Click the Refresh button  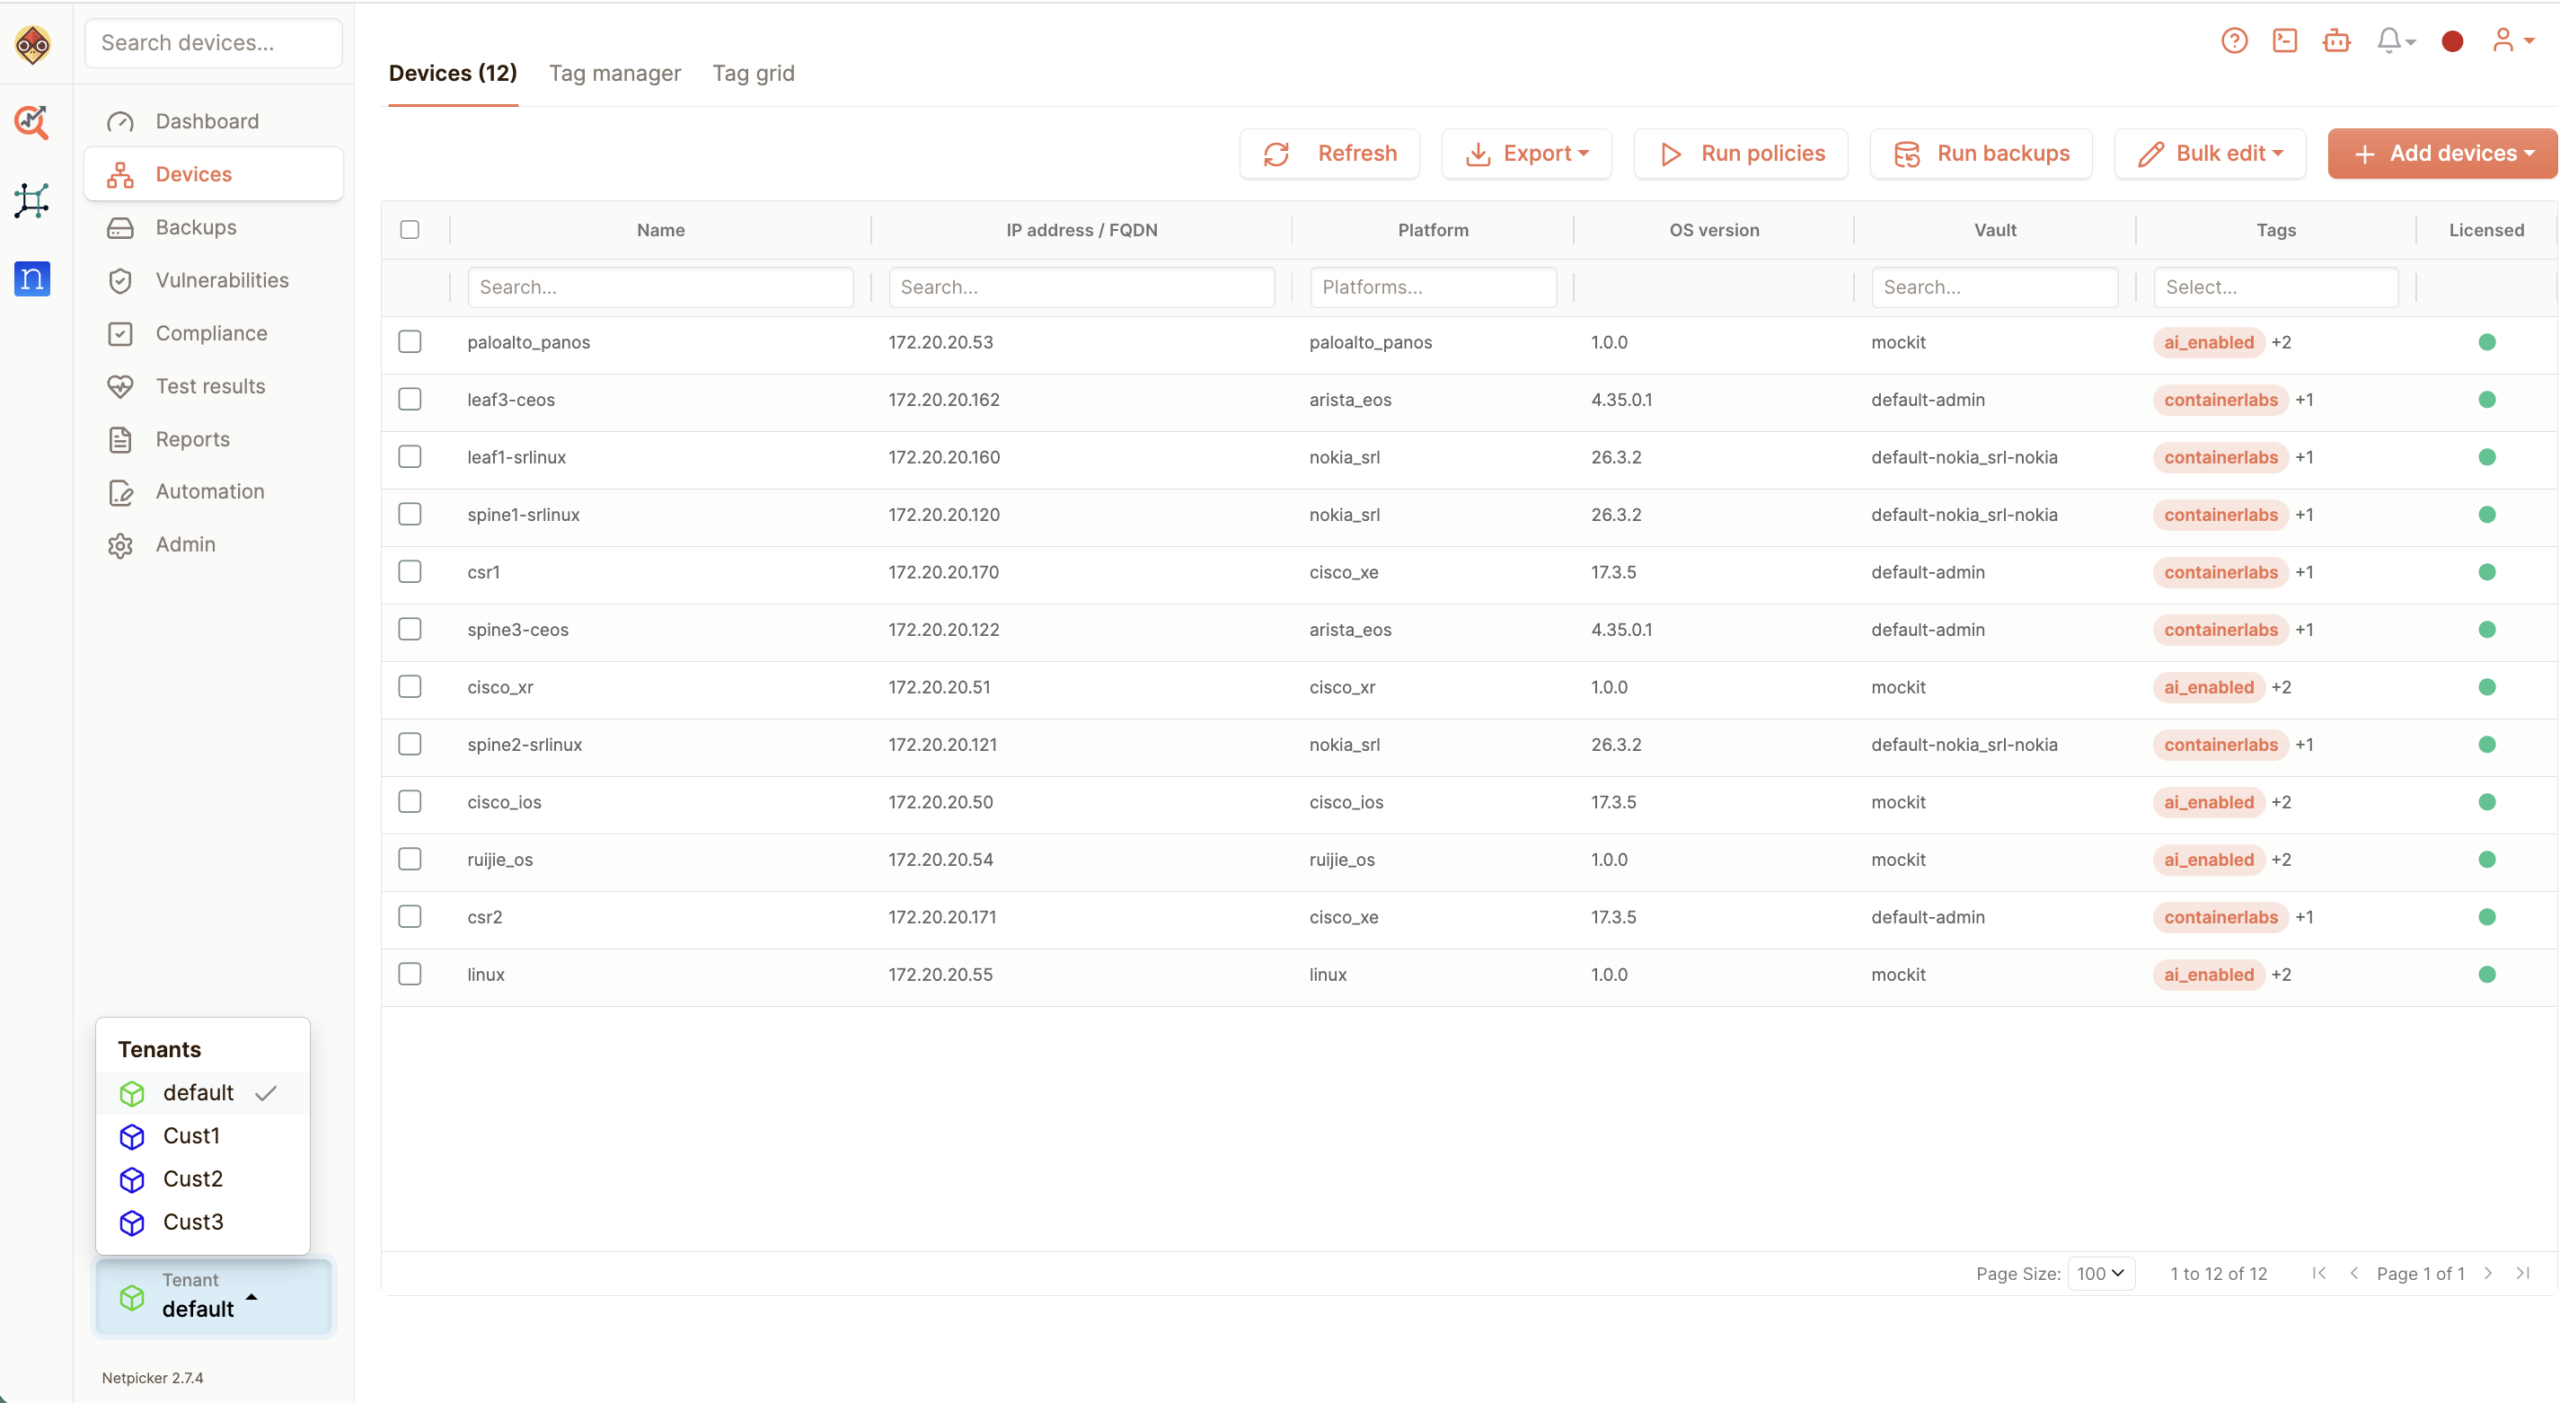coord(1329,154)
